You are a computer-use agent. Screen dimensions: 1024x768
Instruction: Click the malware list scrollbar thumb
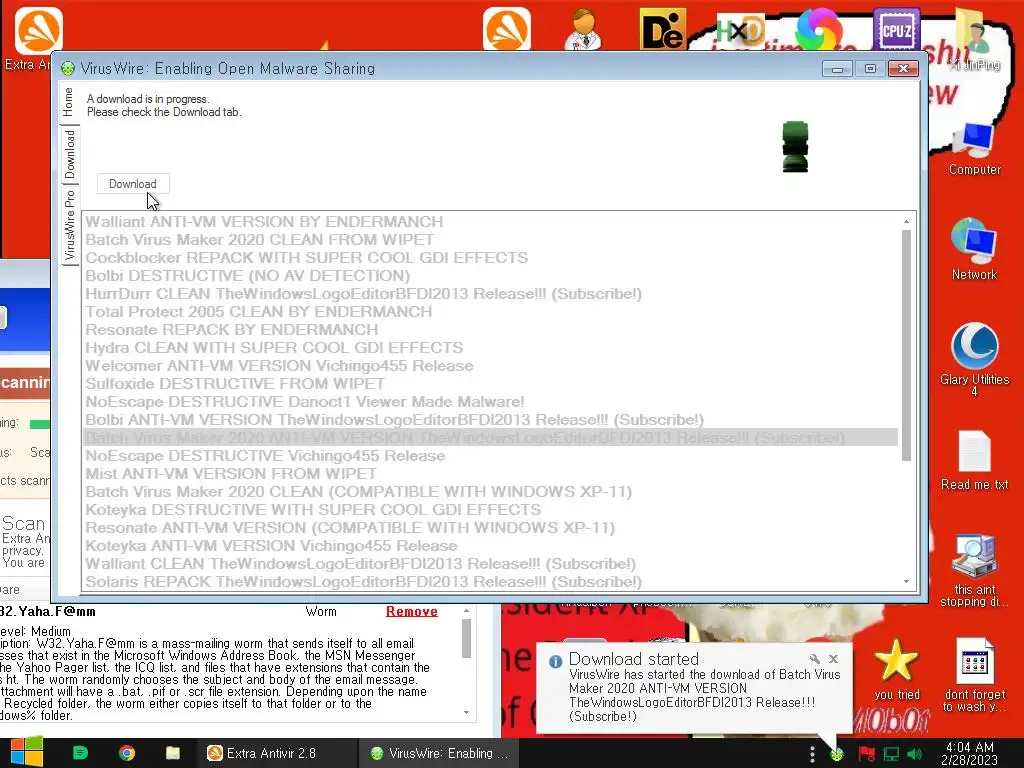[906, 345]
